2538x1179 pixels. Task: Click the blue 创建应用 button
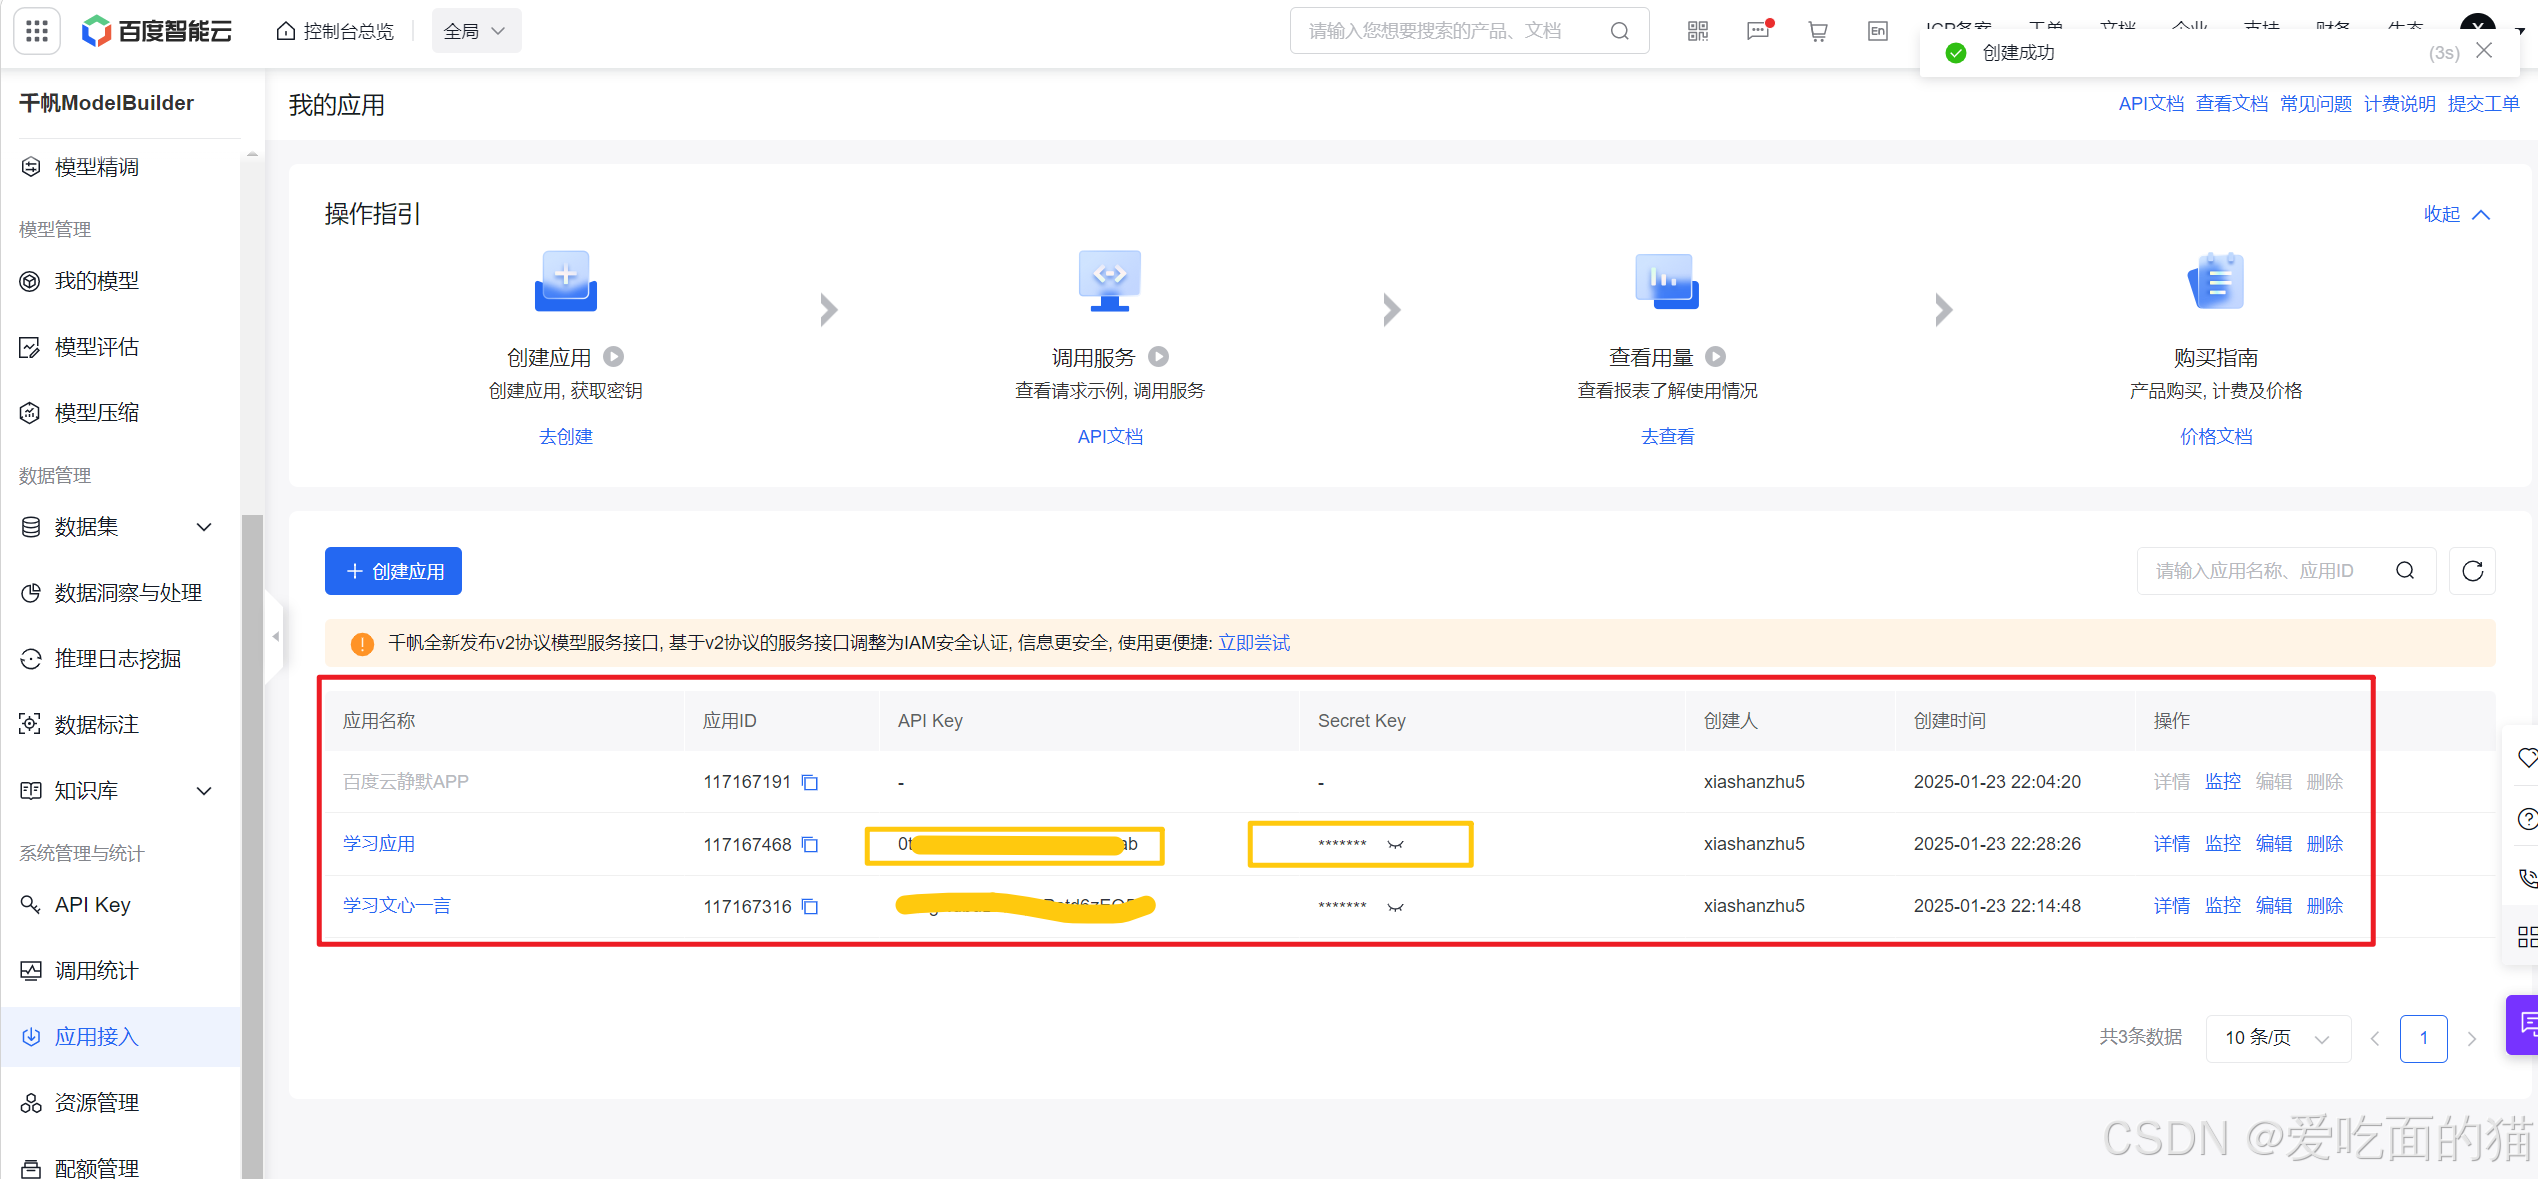coord(393,571)
